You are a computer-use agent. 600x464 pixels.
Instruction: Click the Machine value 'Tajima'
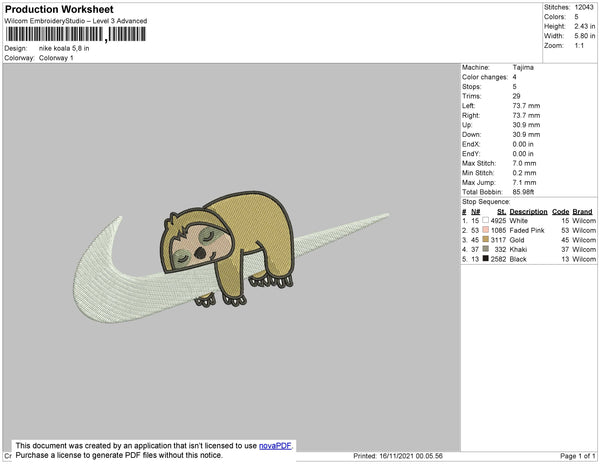click(x=523, y=67)
